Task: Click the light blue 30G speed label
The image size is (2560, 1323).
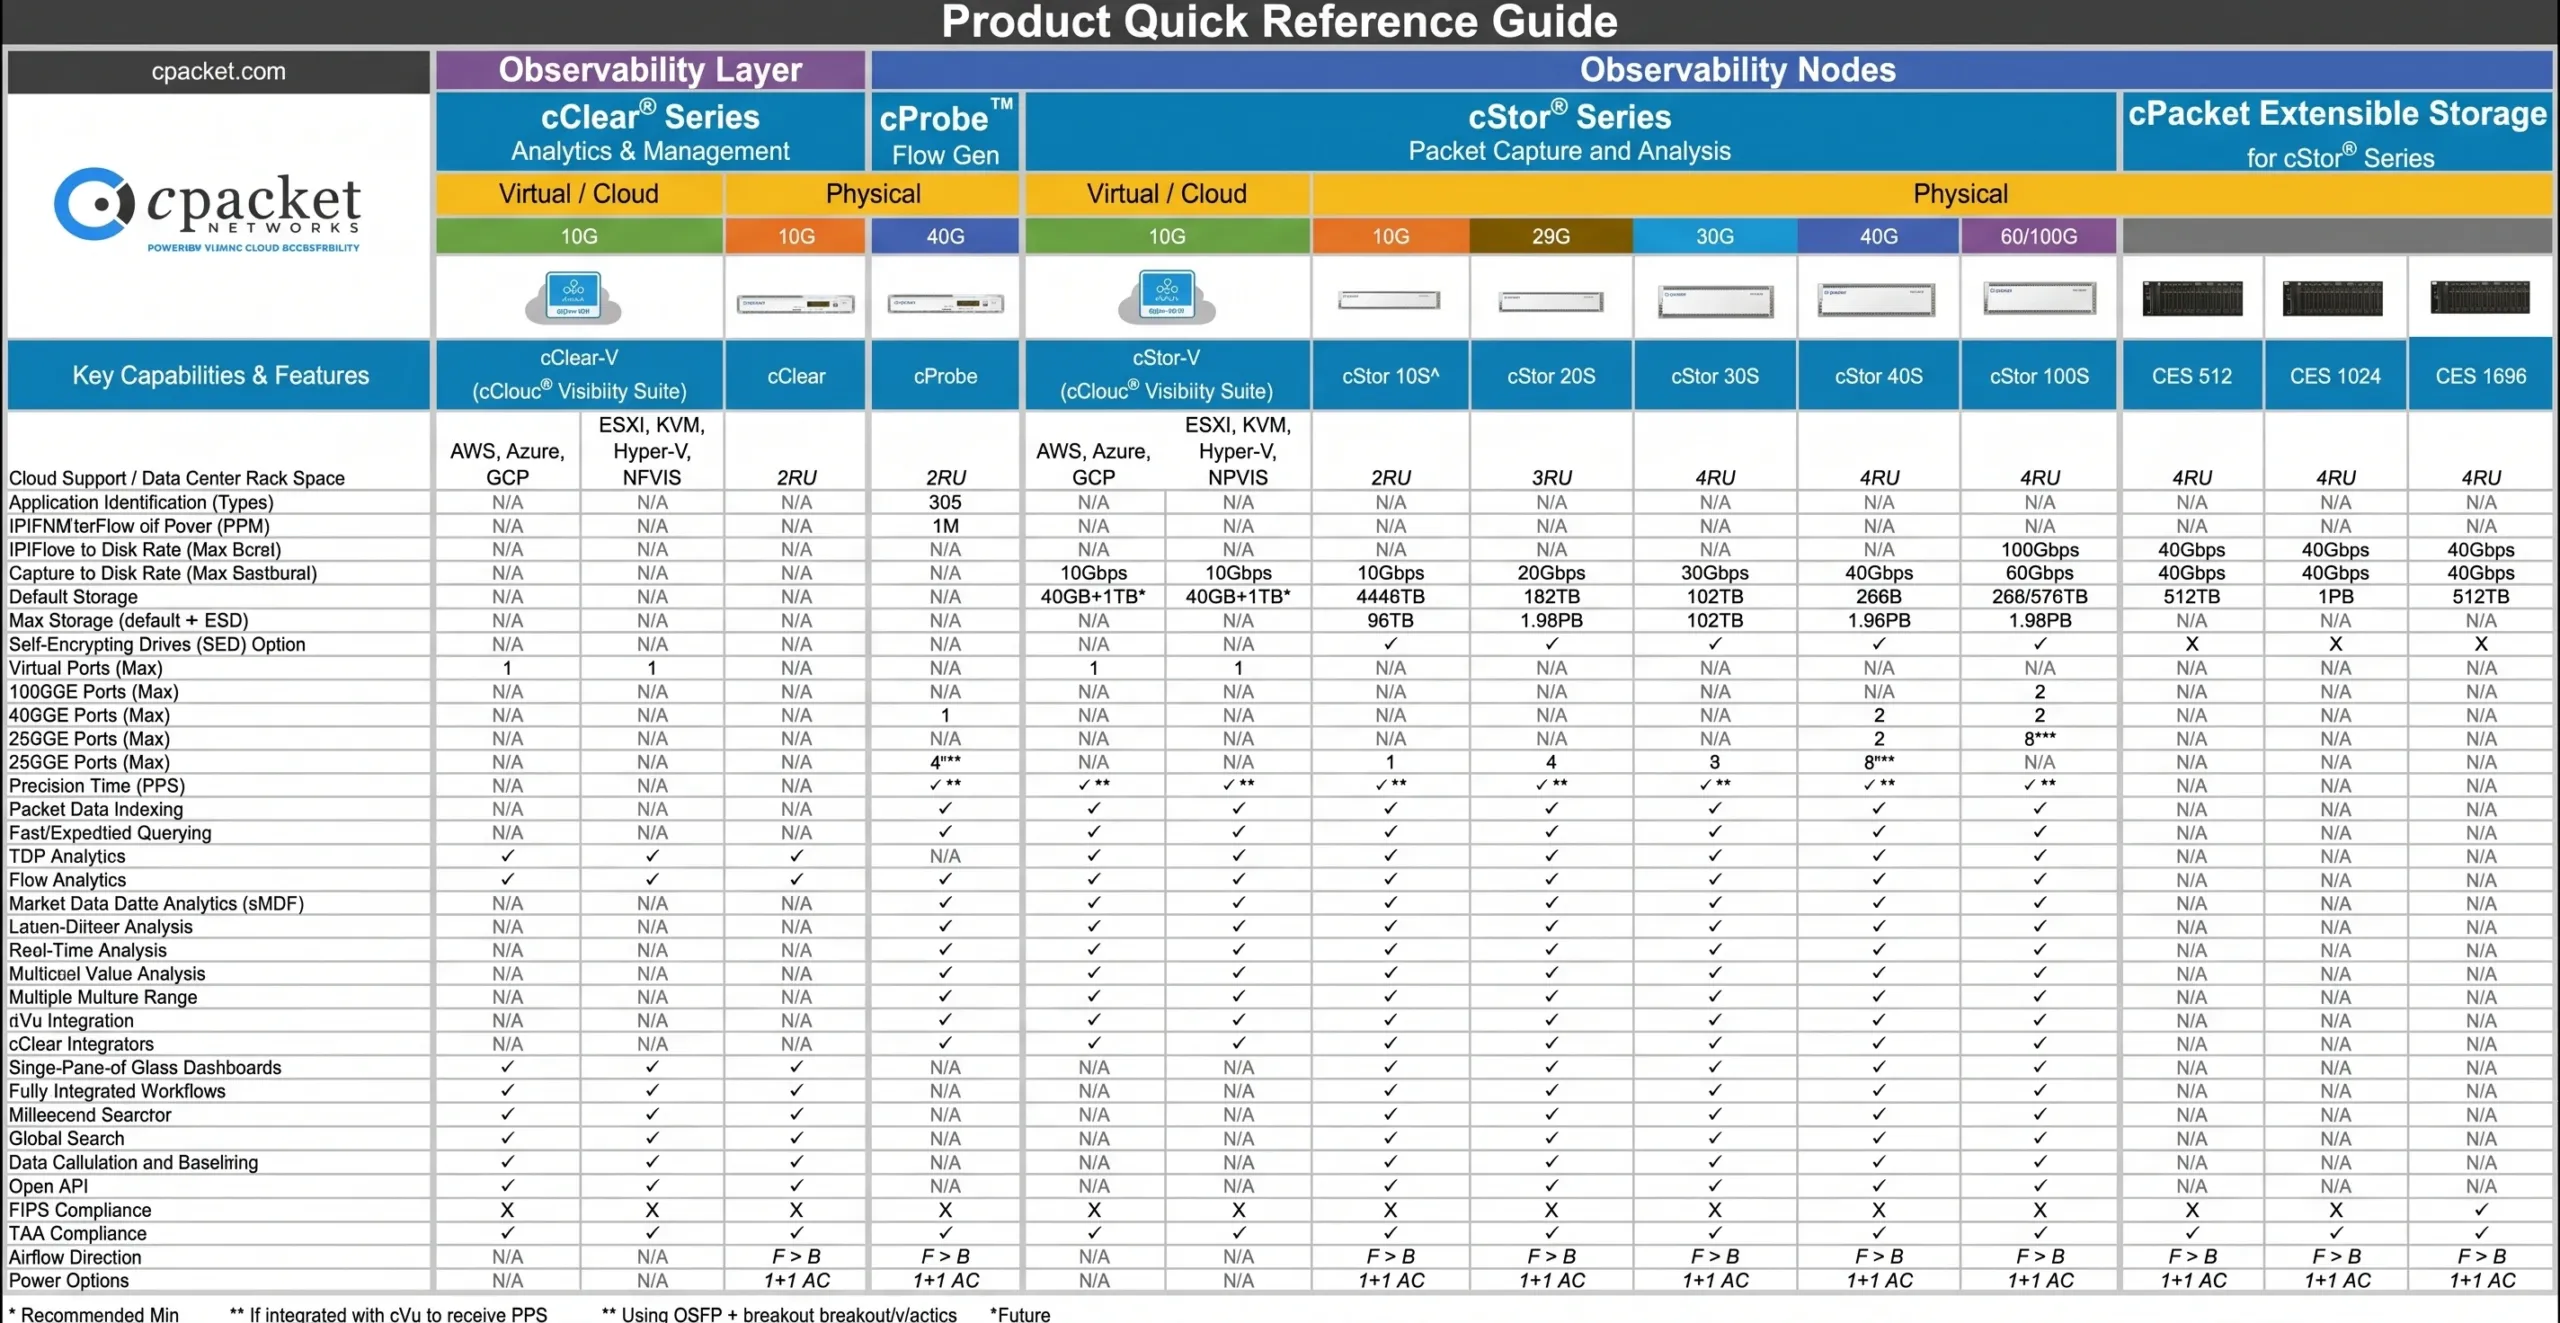Action: tap(1715, 236)
